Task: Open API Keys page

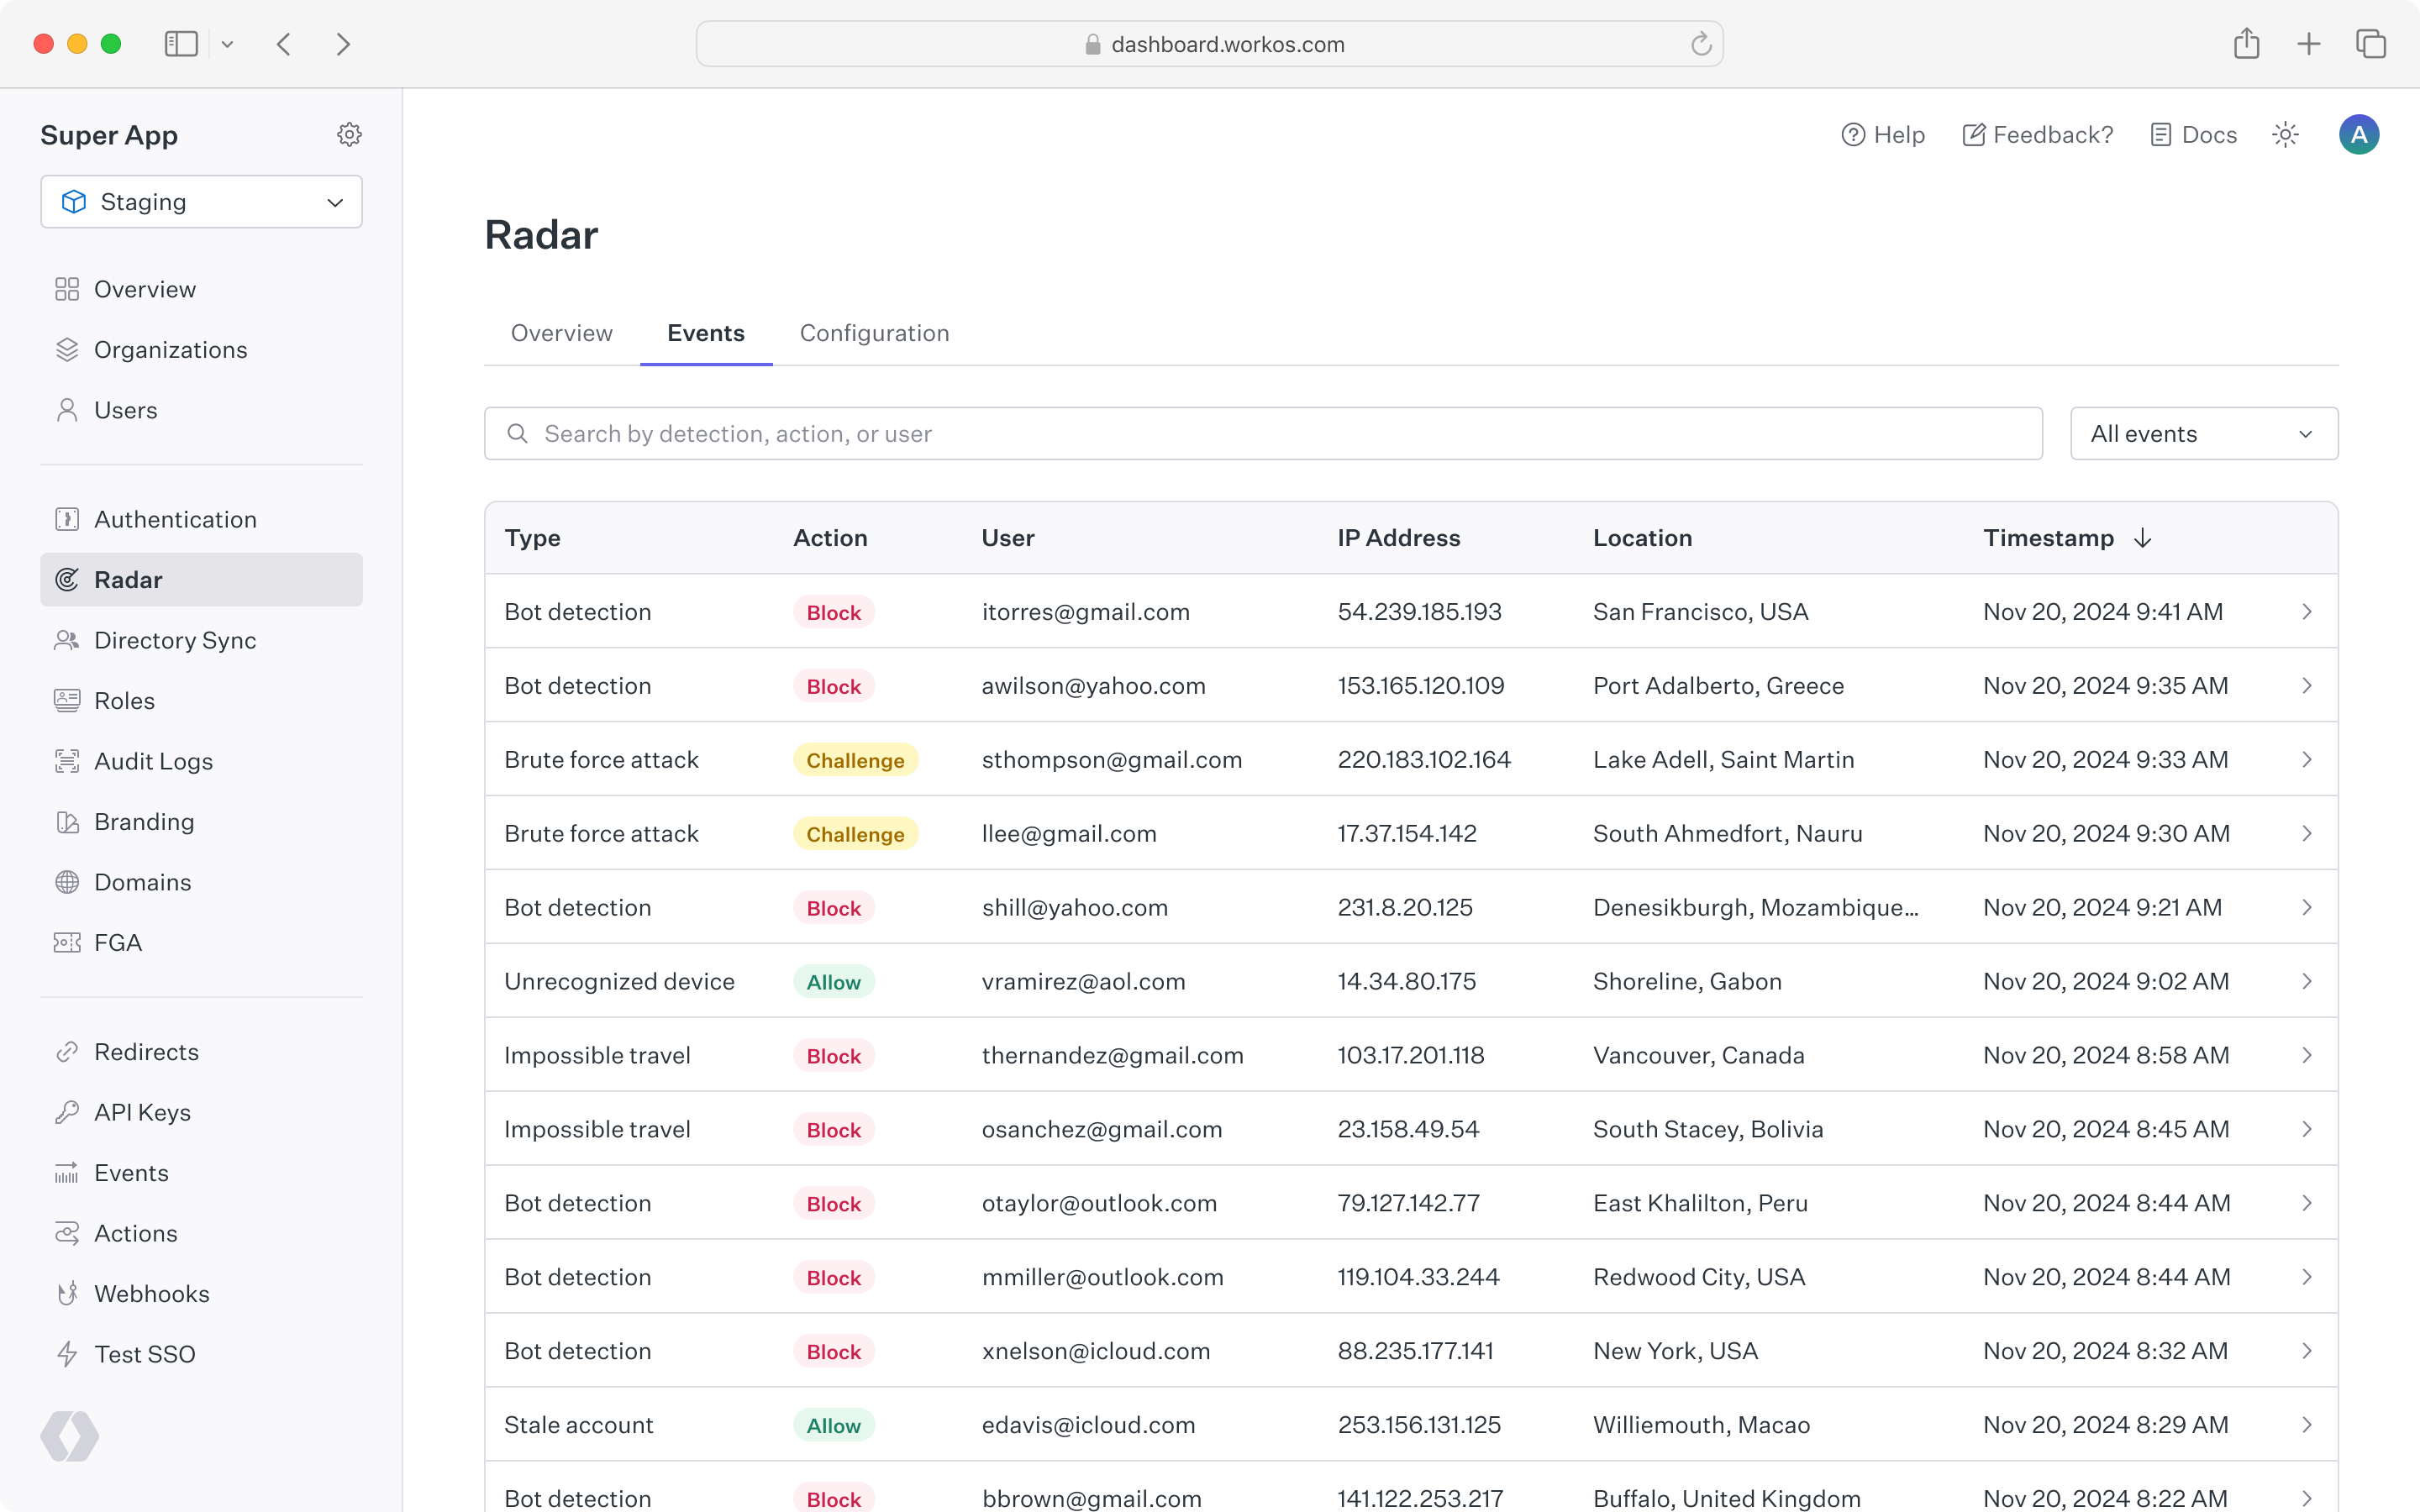Action: tap(142, 1112)
